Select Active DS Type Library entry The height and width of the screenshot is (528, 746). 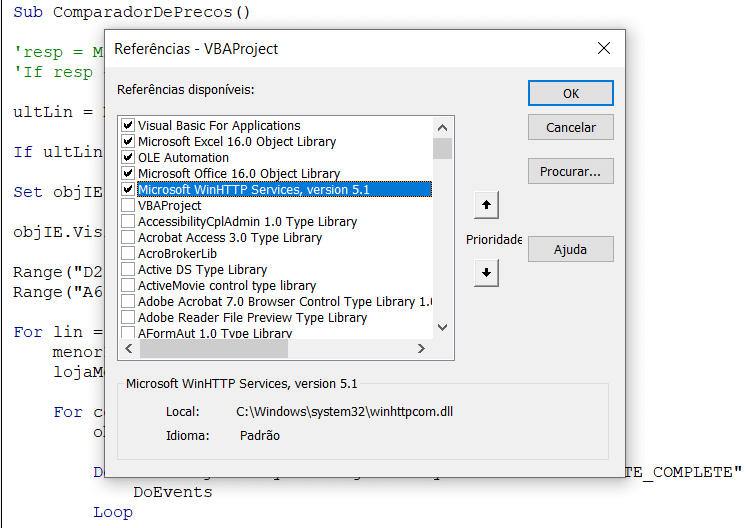click(202, 270)
